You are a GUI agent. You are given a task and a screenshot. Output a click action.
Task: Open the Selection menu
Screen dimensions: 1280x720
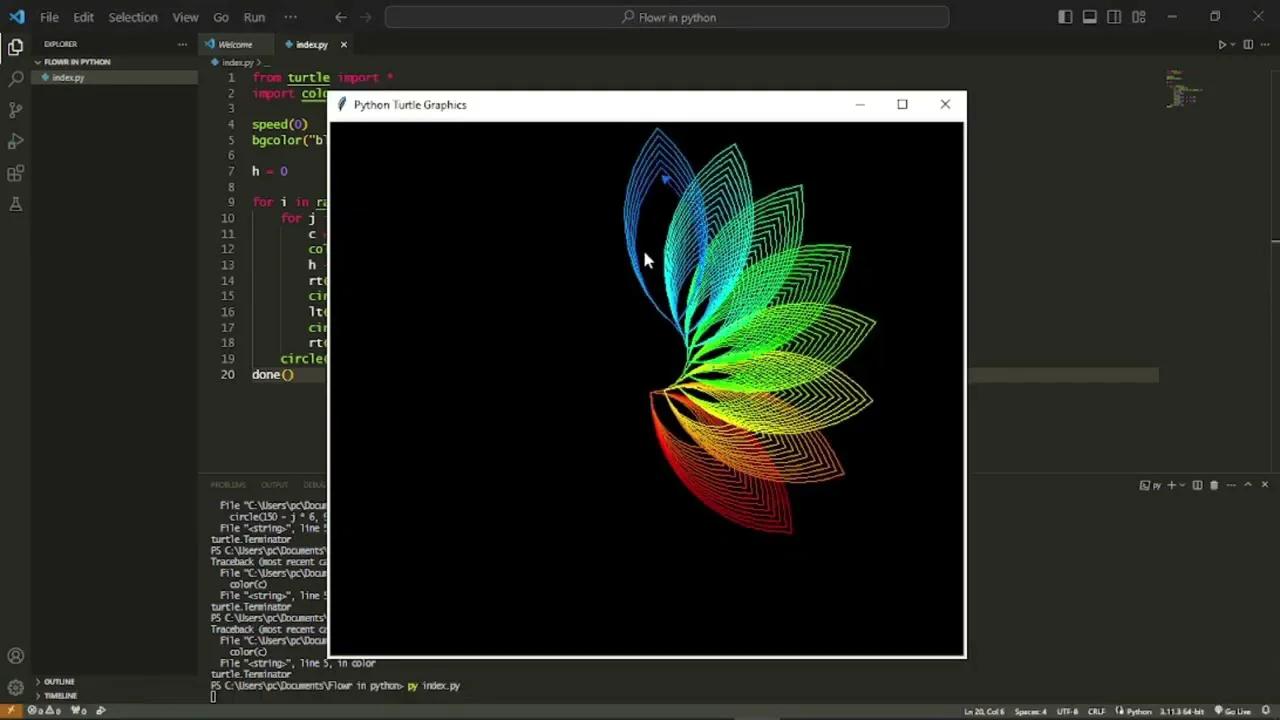[x=132, y=17]
